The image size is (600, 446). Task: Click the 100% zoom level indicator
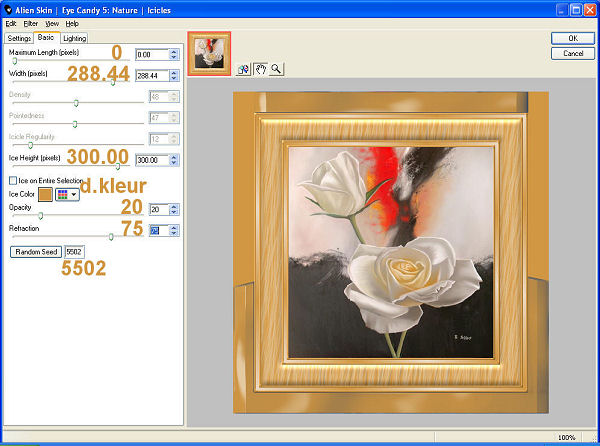(x=566, y=437)
